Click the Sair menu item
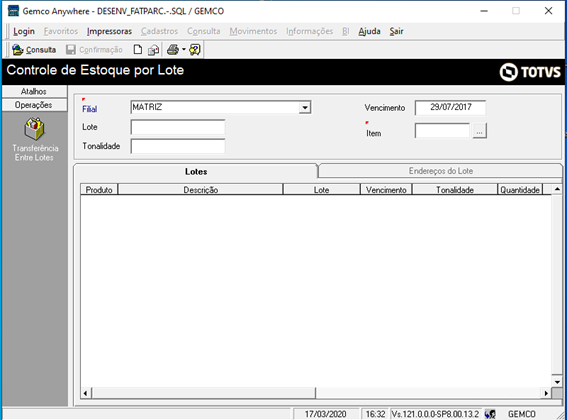 point(396,31)
